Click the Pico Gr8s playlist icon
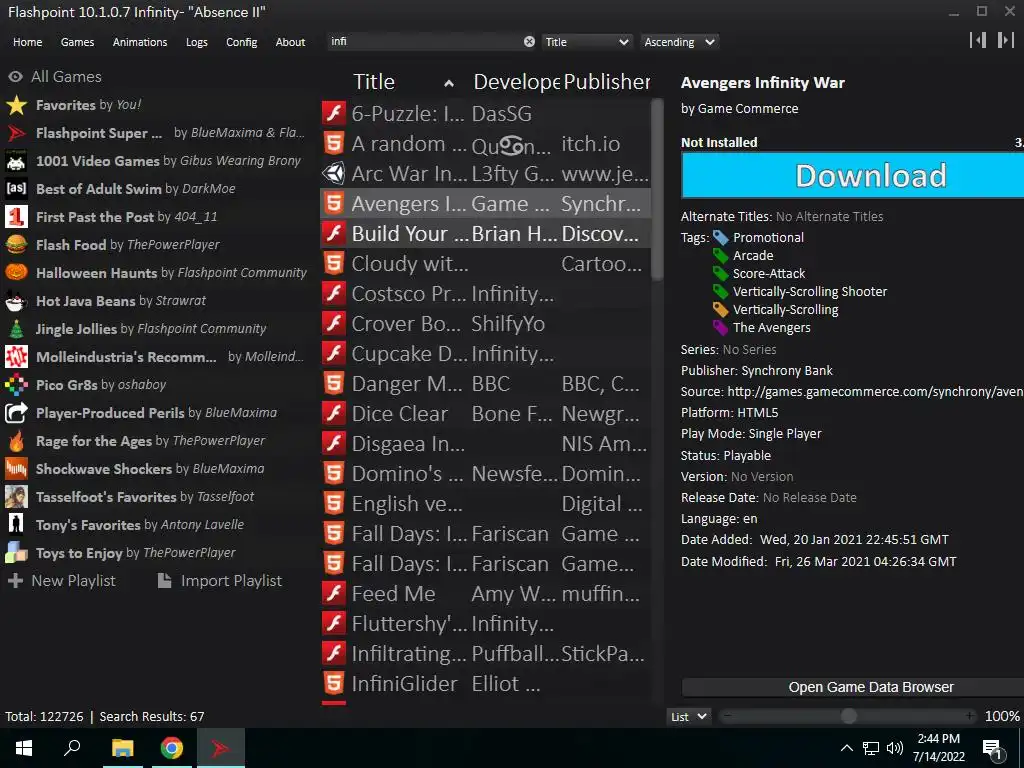Screen dimensions: 1024x768 click(x=16, y=385)
